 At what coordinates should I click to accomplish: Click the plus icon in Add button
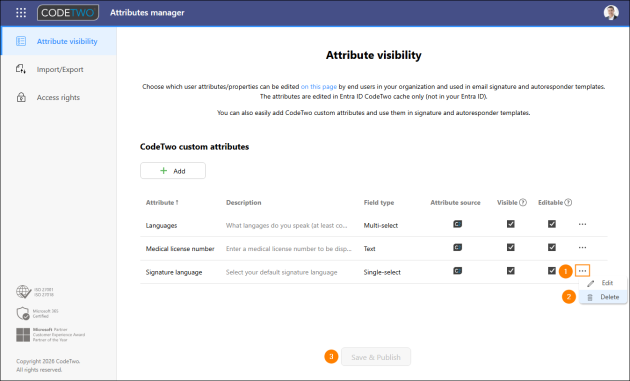164,171
